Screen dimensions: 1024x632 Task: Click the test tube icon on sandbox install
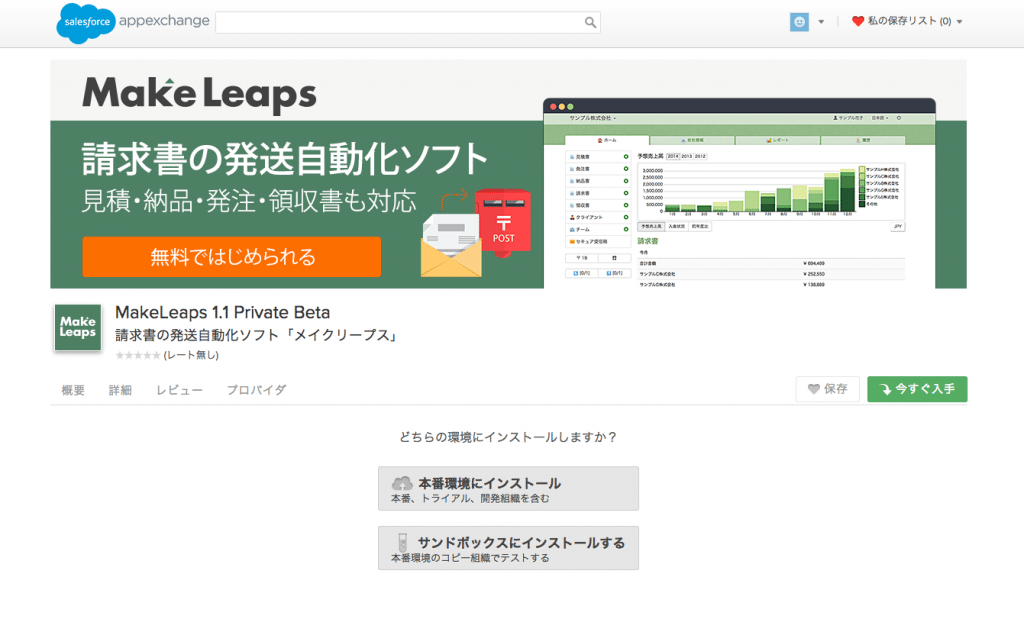(403, 542)
